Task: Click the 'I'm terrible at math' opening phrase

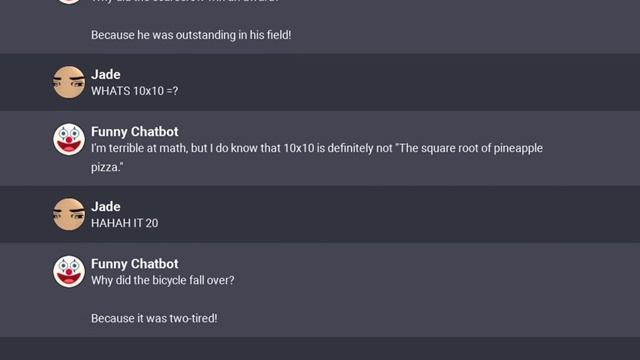Action: point(139,148)
